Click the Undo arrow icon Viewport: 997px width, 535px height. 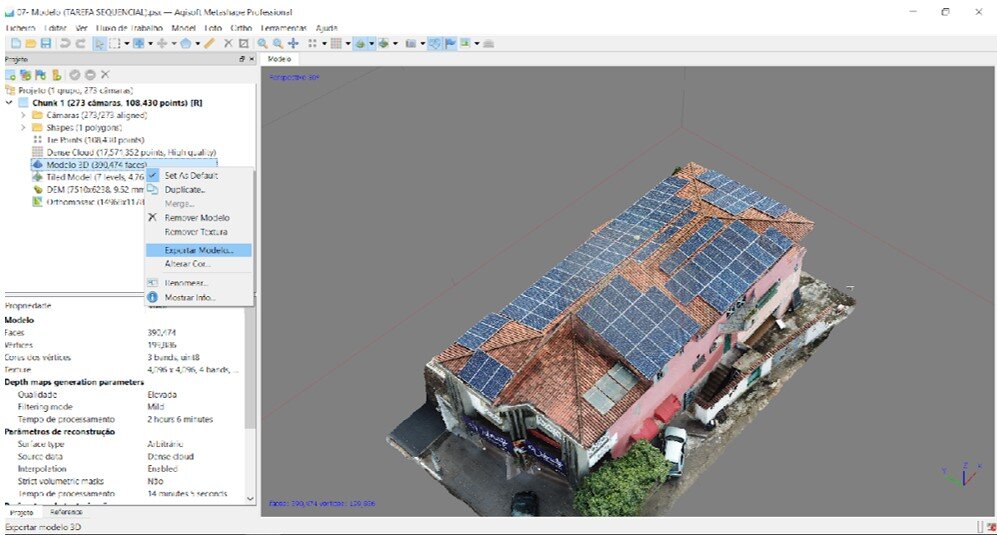coord(65,44)
